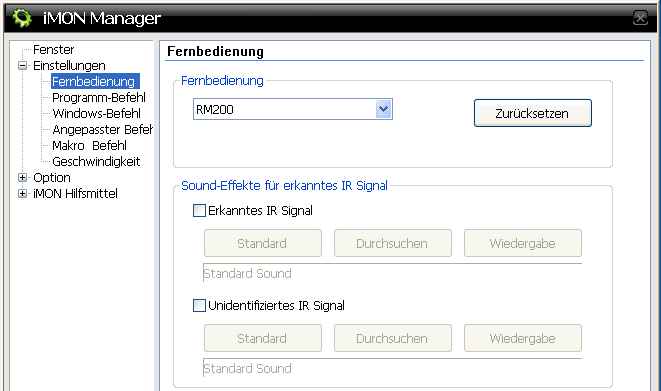Click Durchsuchen under Erkanntes IR Signal
This screenshot has width=661, height=391.
point(393,243)
